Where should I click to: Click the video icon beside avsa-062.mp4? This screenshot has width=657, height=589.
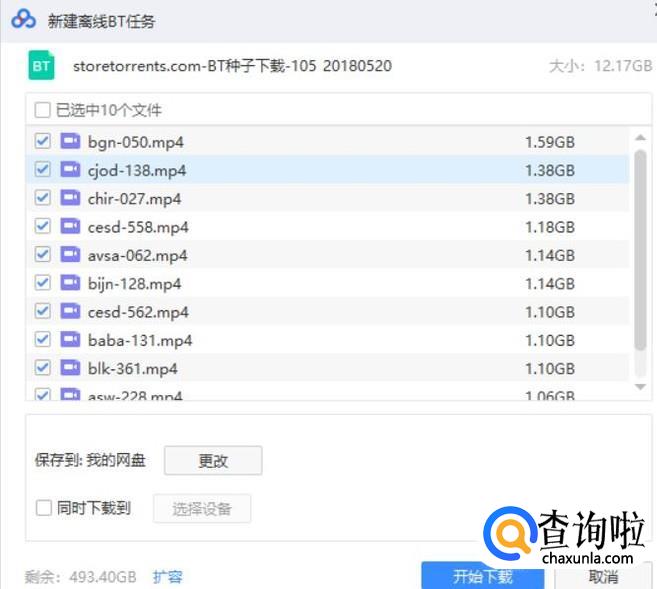click(70, 255)
